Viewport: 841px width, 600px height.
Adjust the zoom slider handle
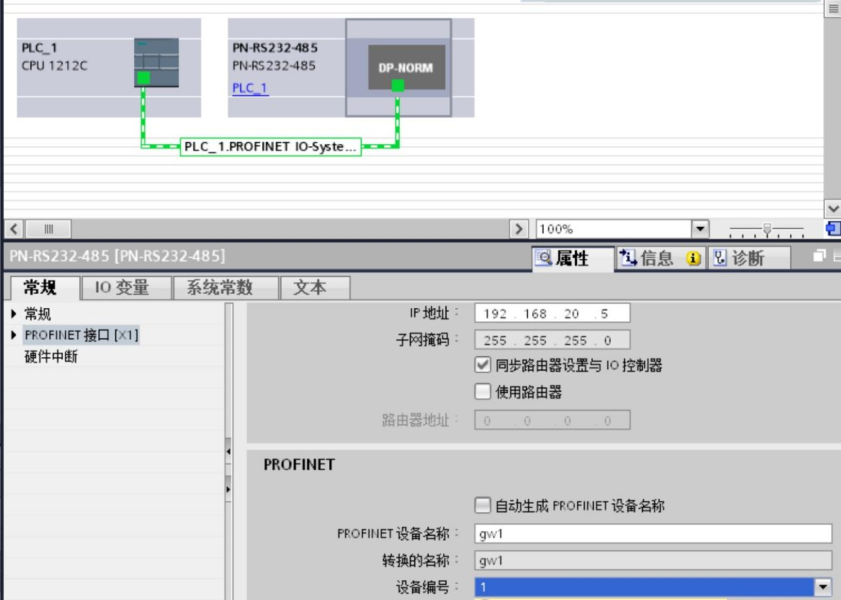click(x=767, y=229)
